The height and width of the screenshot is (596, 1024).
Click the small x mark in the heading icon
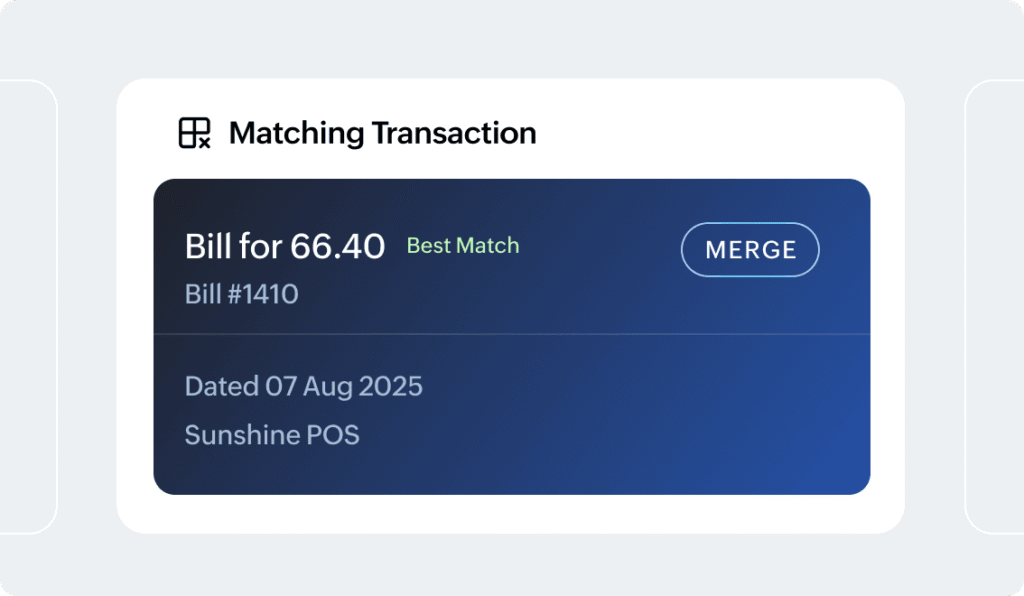(x=204, y=143)
